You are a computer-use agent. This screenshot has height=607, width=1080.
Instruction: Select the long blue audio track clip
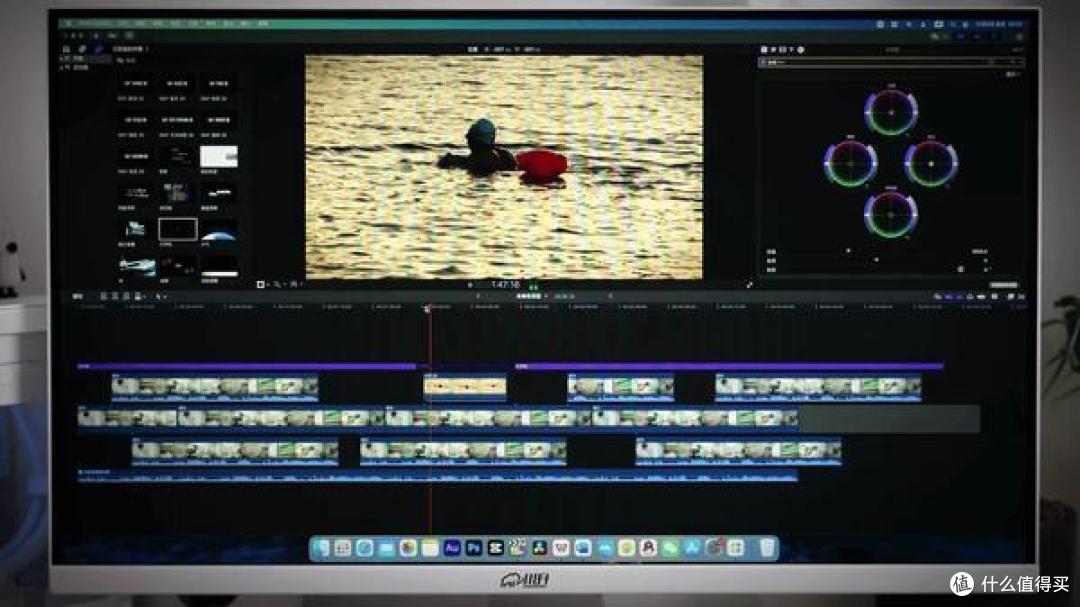pos(438,475)
